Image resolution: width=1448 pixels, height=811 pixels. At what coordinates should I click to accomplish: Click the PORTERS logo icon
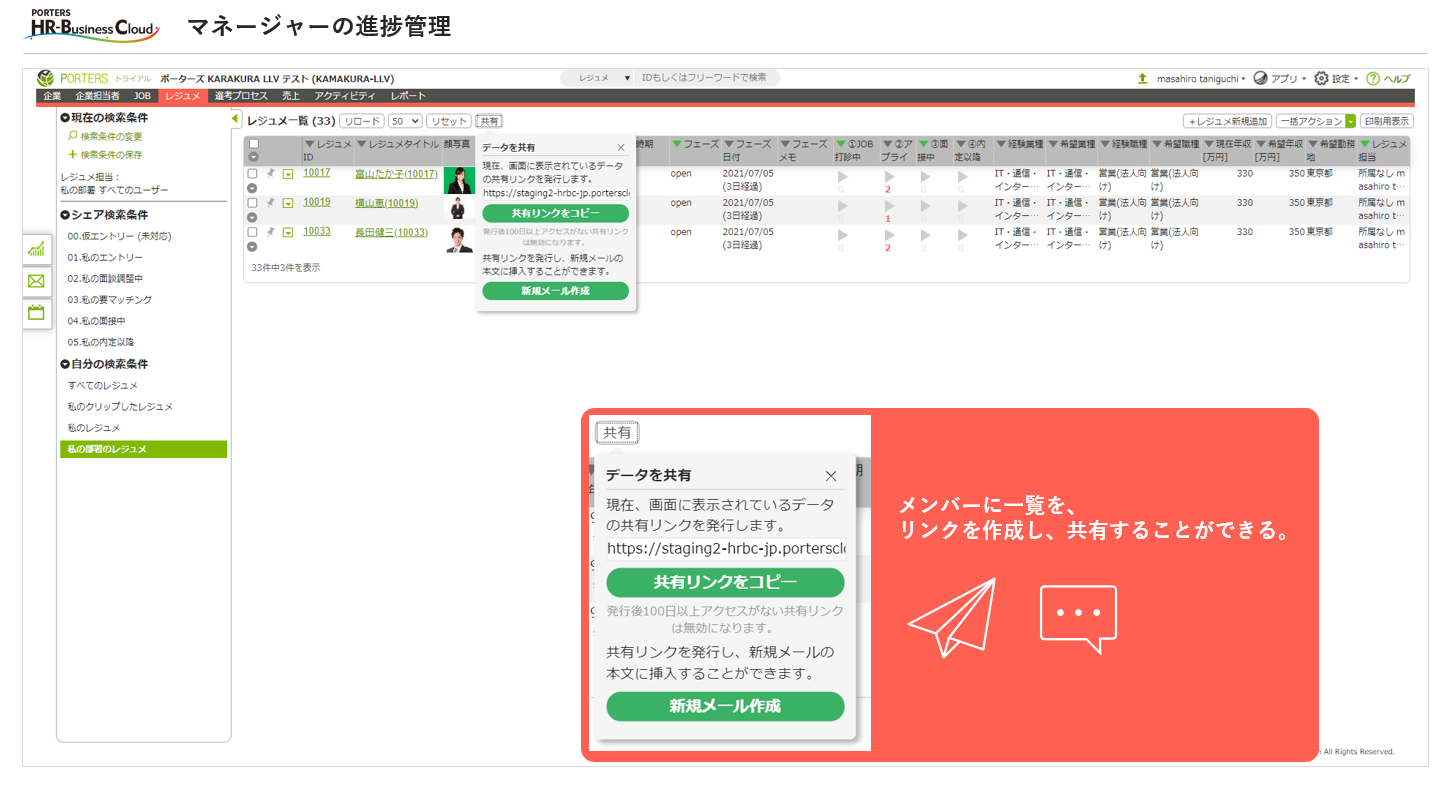pos(45,78)
